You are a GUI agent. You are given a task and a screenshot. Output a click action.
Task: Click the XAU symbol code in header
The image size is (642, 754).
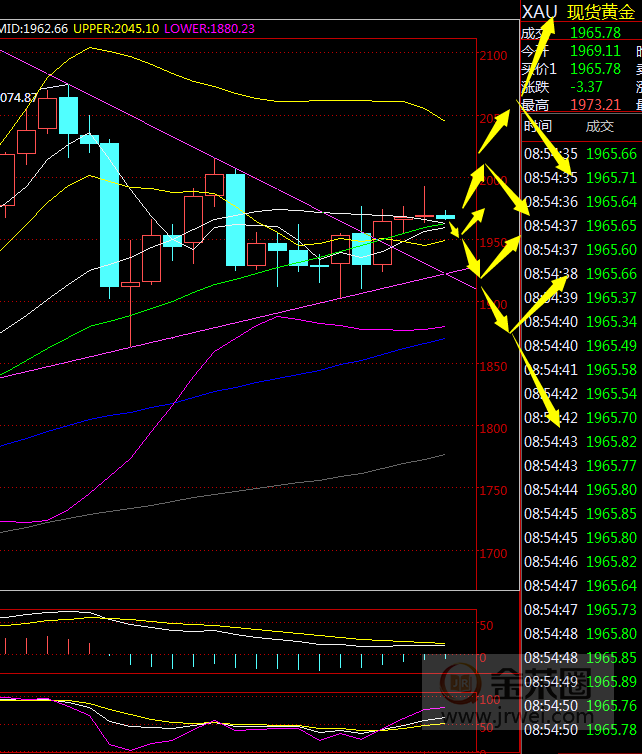(540, 12)
